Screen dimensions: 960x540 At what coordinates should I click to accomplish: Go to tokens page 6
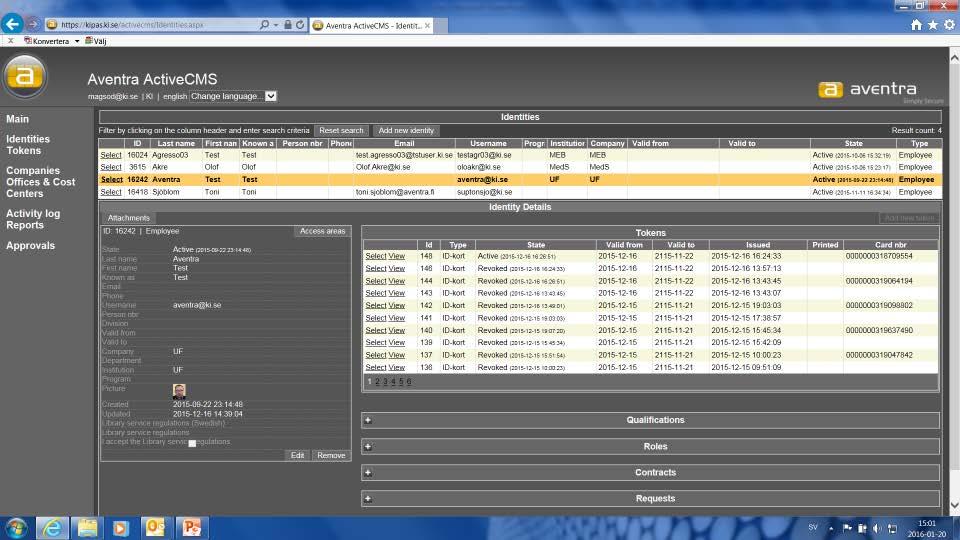tap(409, 381)
